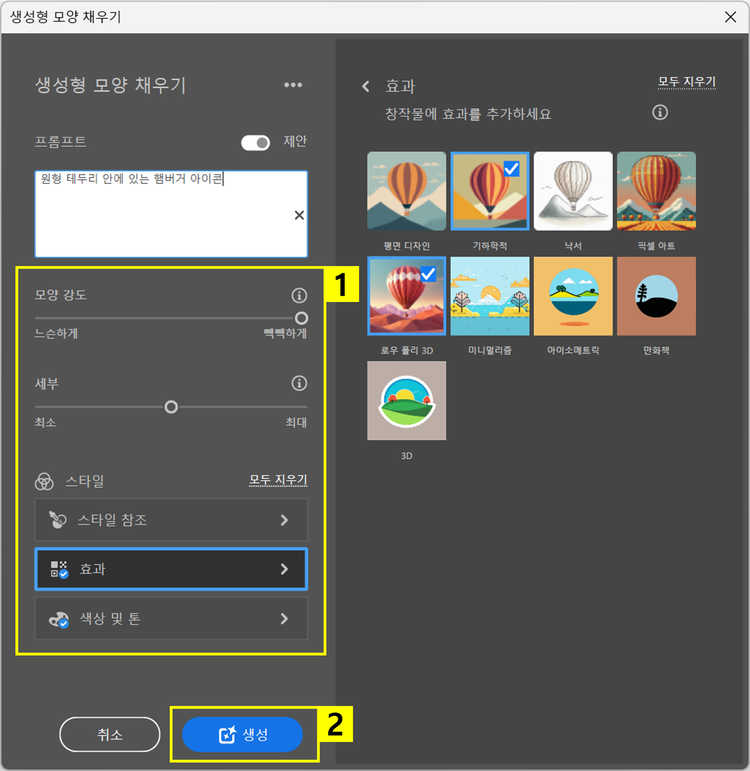The height and width of the screenshot is (771, 750).
Task: Click 모두 지우기 in 효과 panel
Action: 687,82
